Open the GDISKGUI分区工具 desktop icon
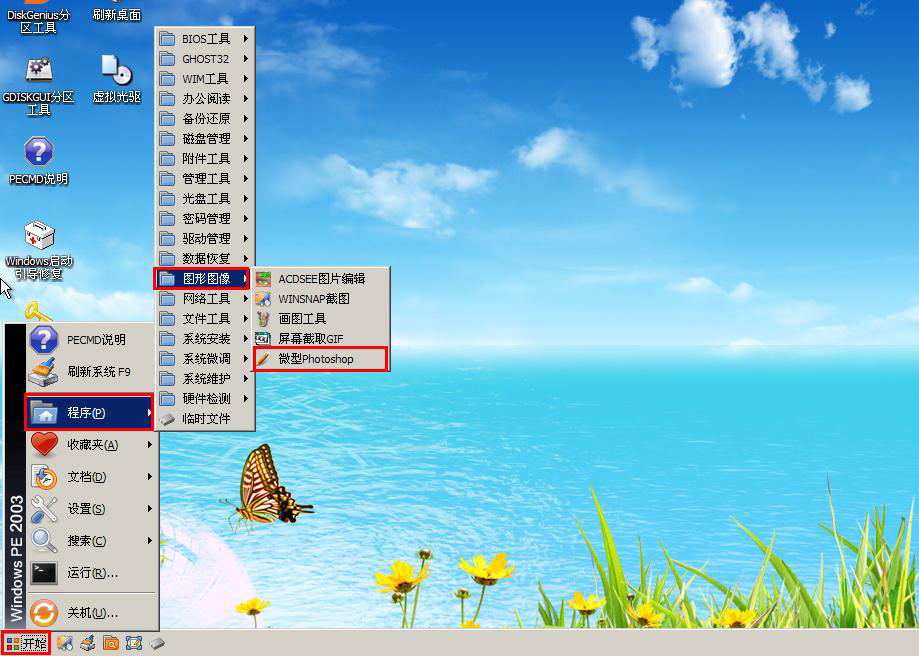The width and height of the screenshot is (919, 656). pyautogui.click(x=38, y=86)
